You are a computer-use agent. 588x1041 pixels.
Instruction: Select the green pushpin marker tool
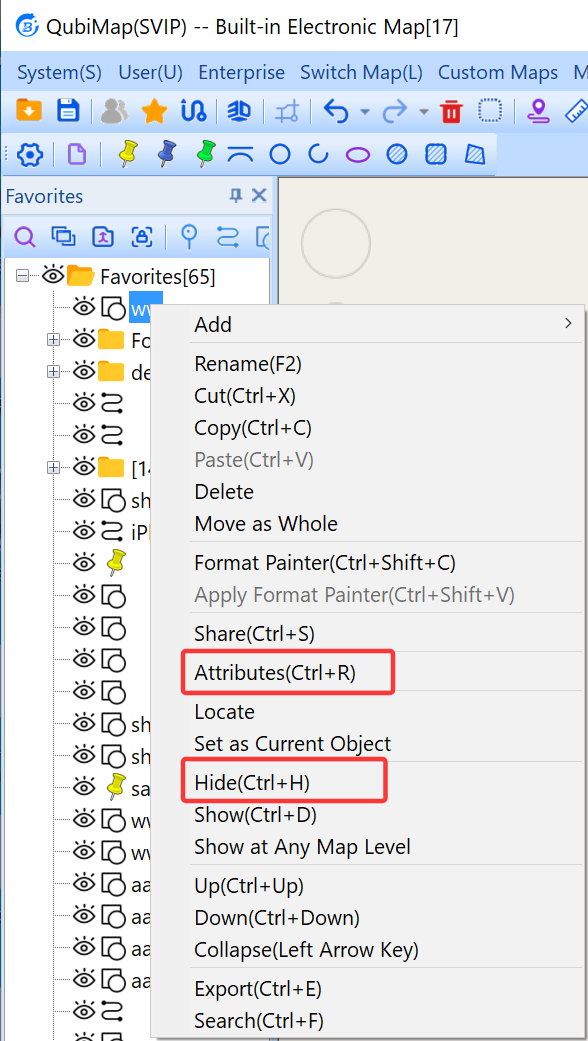(206, 154)
